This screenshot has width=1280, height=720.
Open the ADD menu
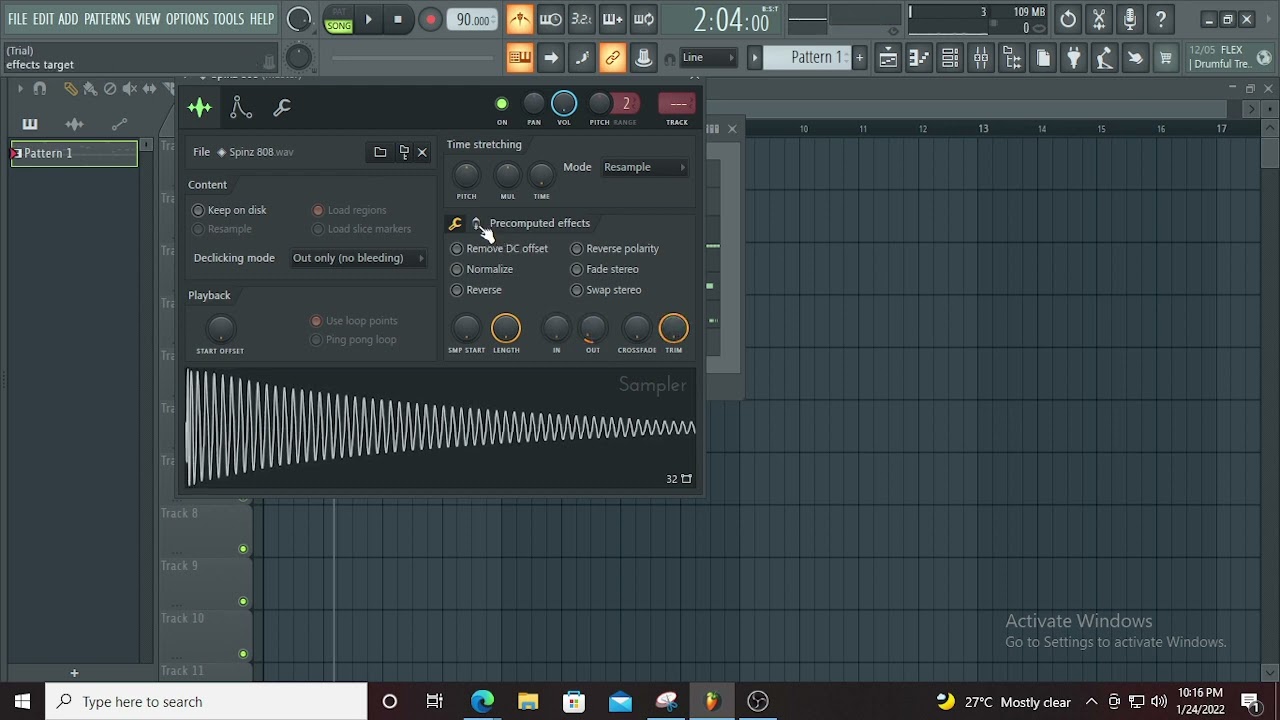coord(68,19)
